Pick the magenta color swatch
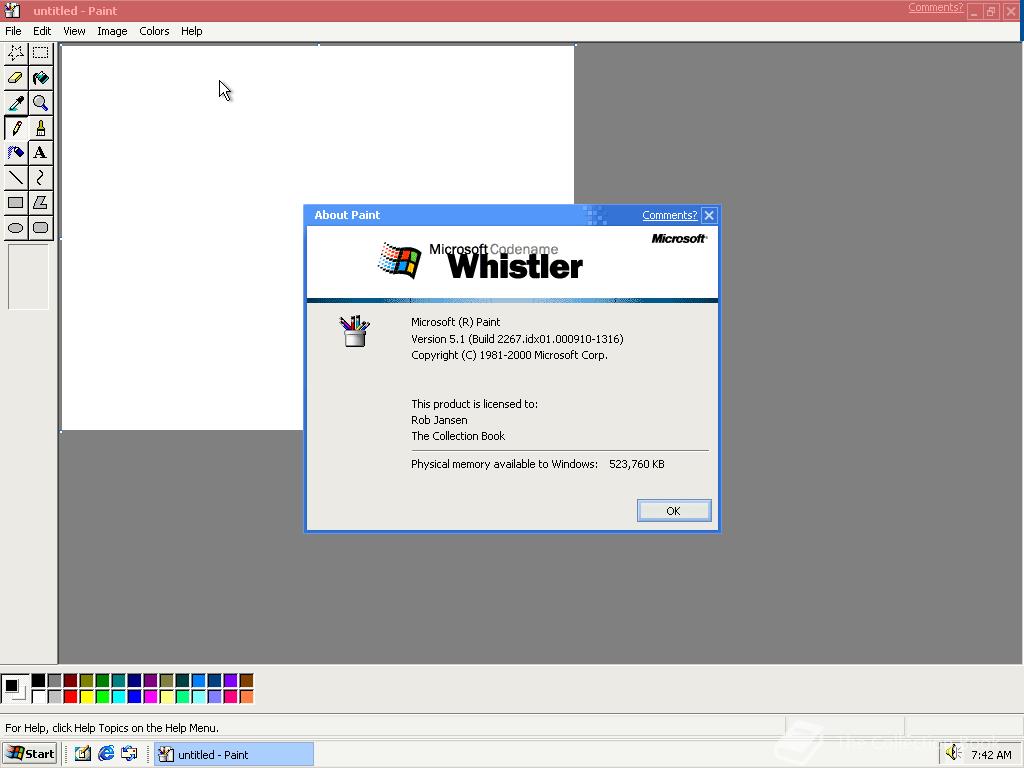This screenshot has height=768, width=1024. pyautogui.click(x=150, y=697)
